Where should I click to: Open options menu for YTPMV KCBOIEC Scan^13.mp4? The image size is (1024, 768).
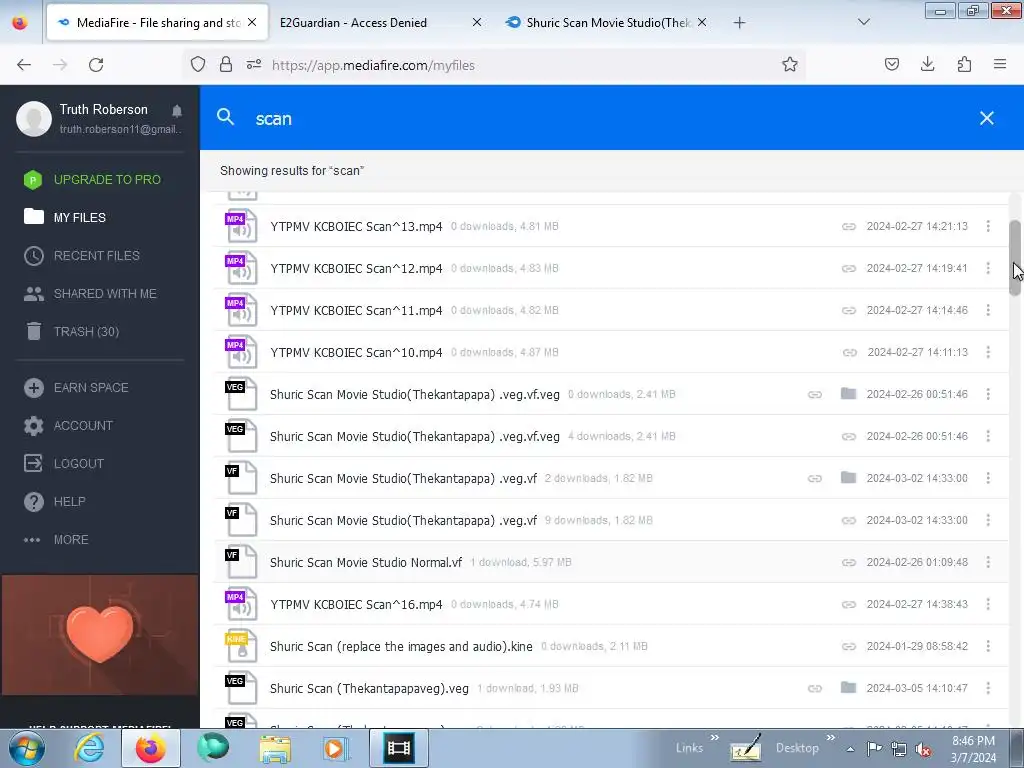(988, 226)
